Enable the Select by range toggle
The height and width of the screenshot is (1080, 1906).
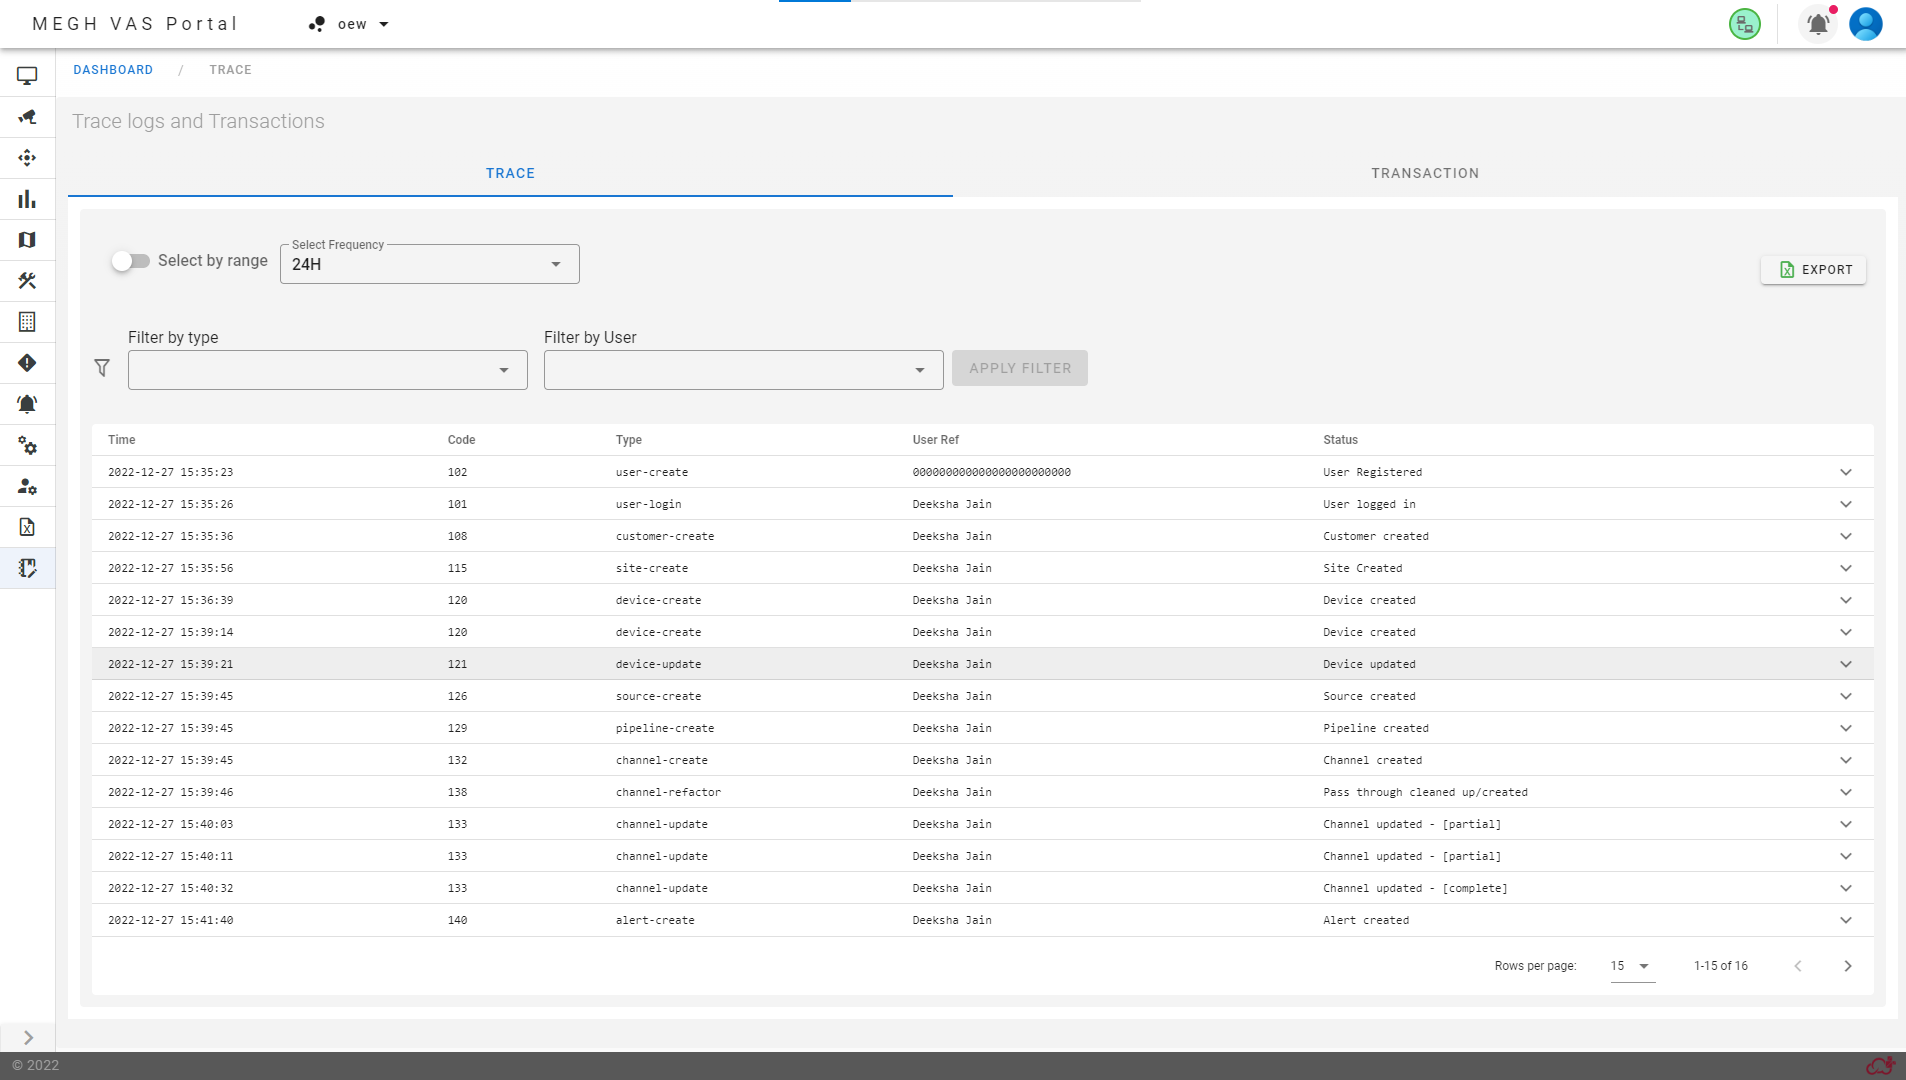[x=131, y=261]
